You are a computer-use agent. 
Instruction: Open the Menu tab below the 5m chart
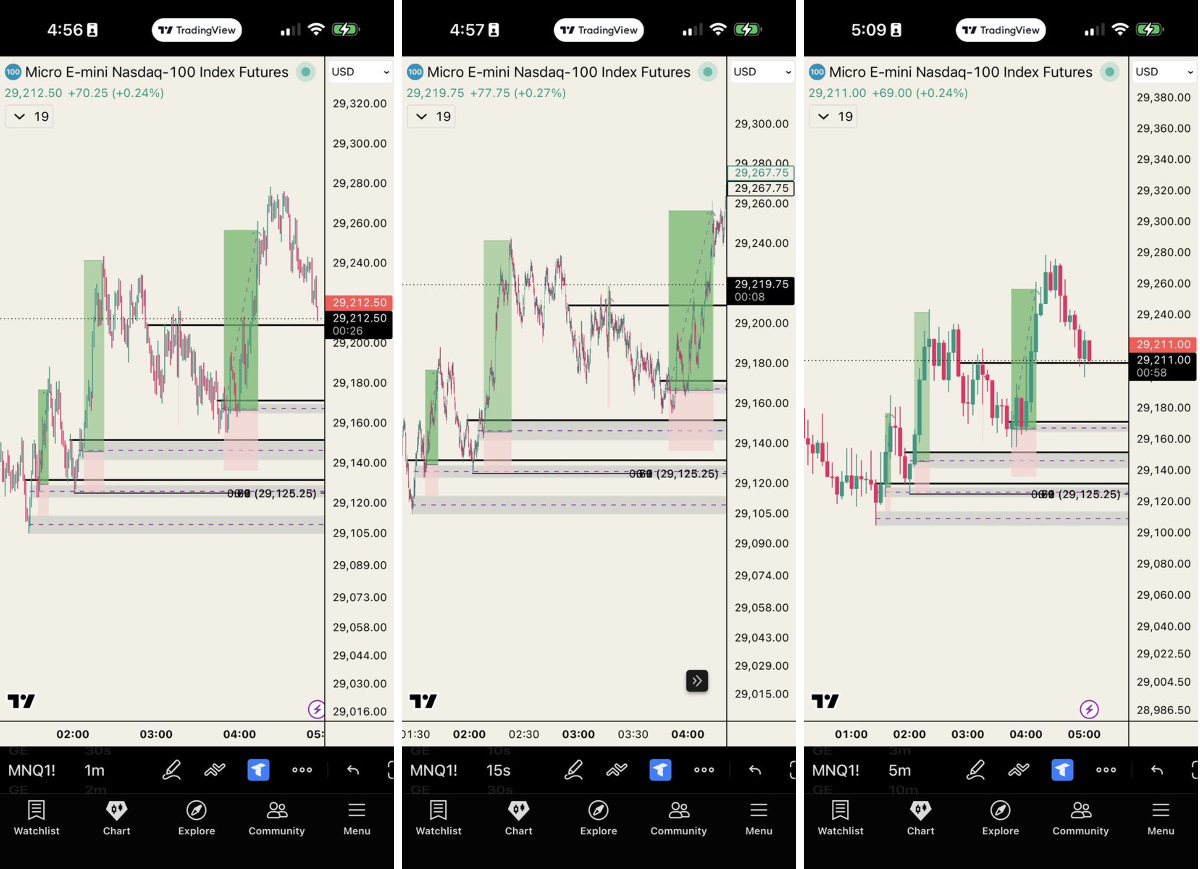(x=1161, y=817)
